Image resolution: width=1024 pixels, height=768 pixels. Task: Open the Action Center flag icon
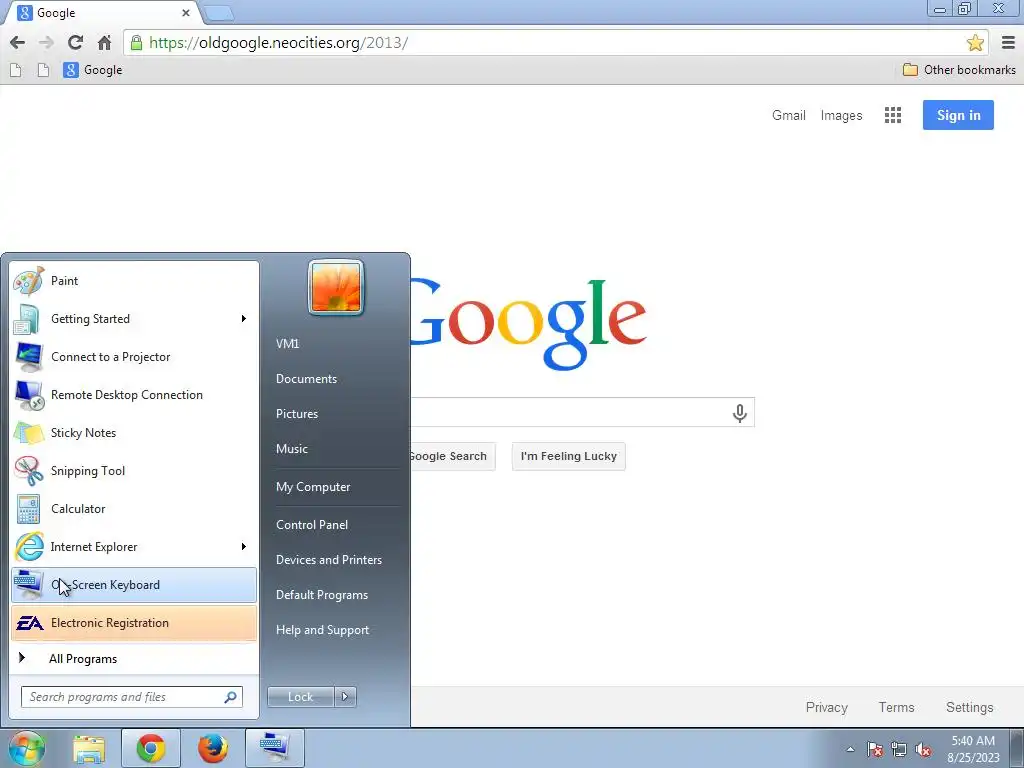click(875, 749)
